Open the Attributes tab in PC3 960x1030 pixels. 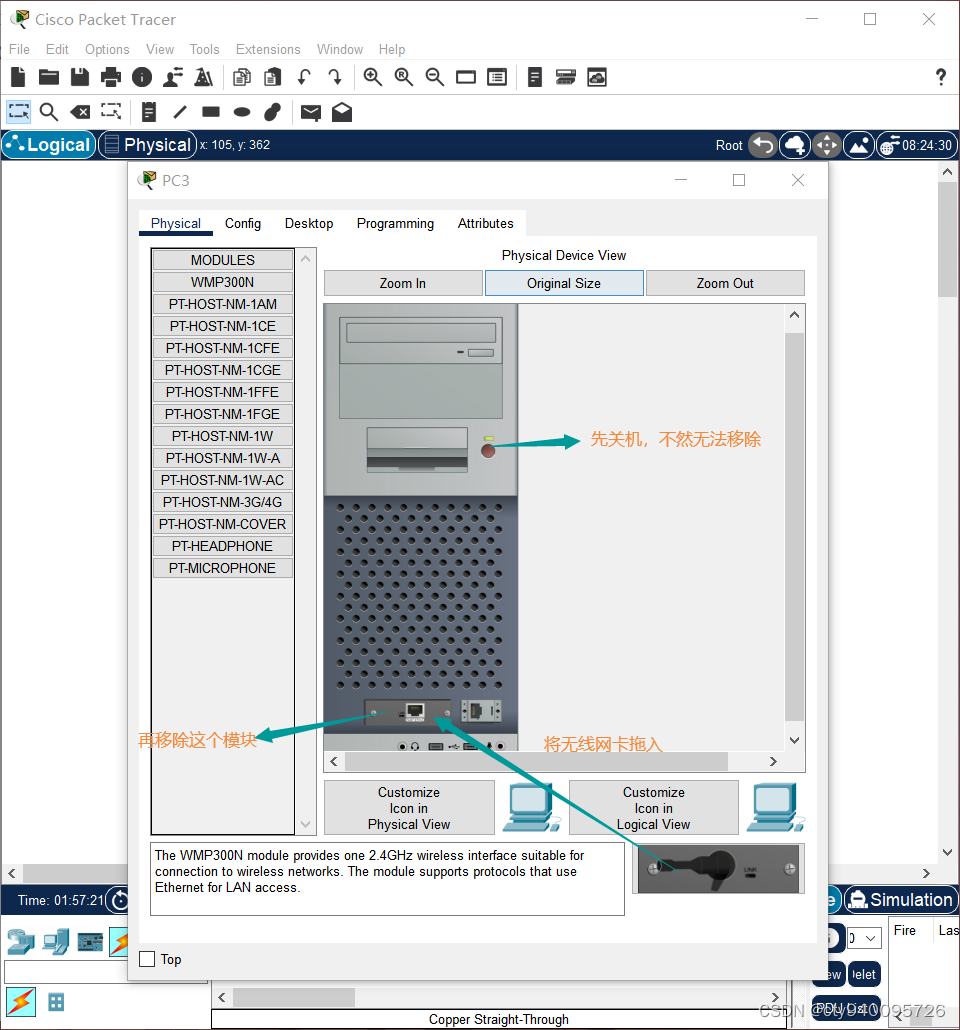tap(486, 223)
